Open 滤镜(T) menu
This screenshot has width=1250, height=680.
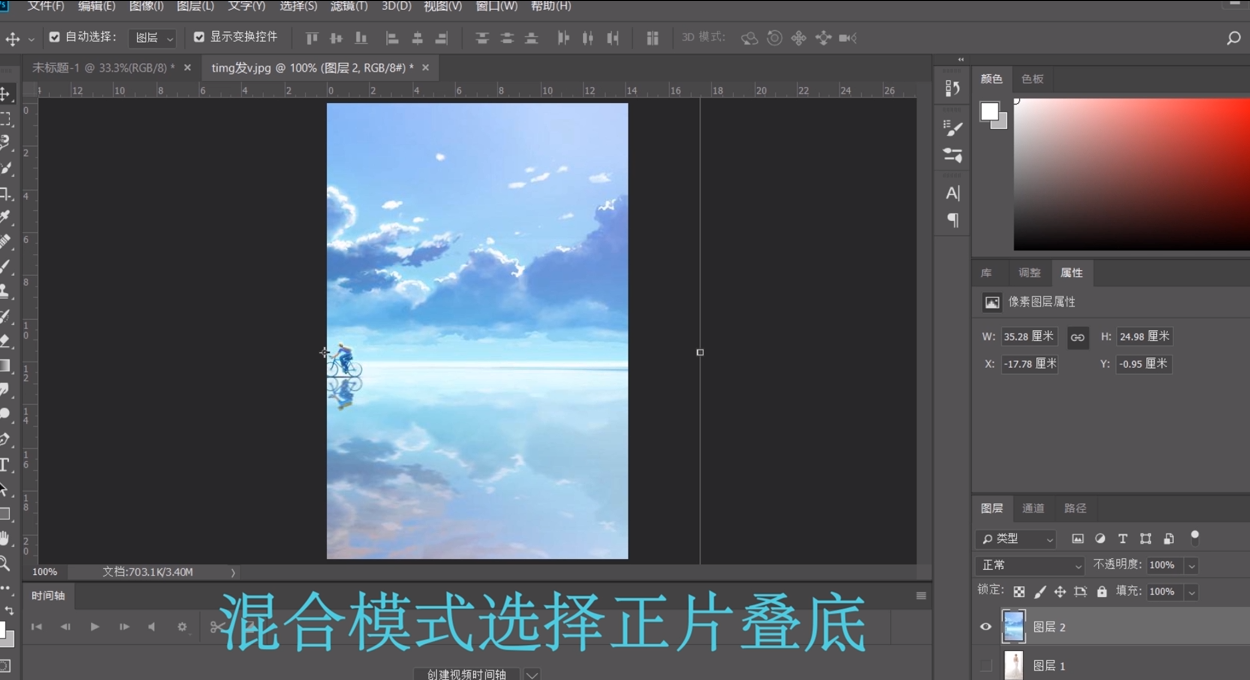click(349, 6)
